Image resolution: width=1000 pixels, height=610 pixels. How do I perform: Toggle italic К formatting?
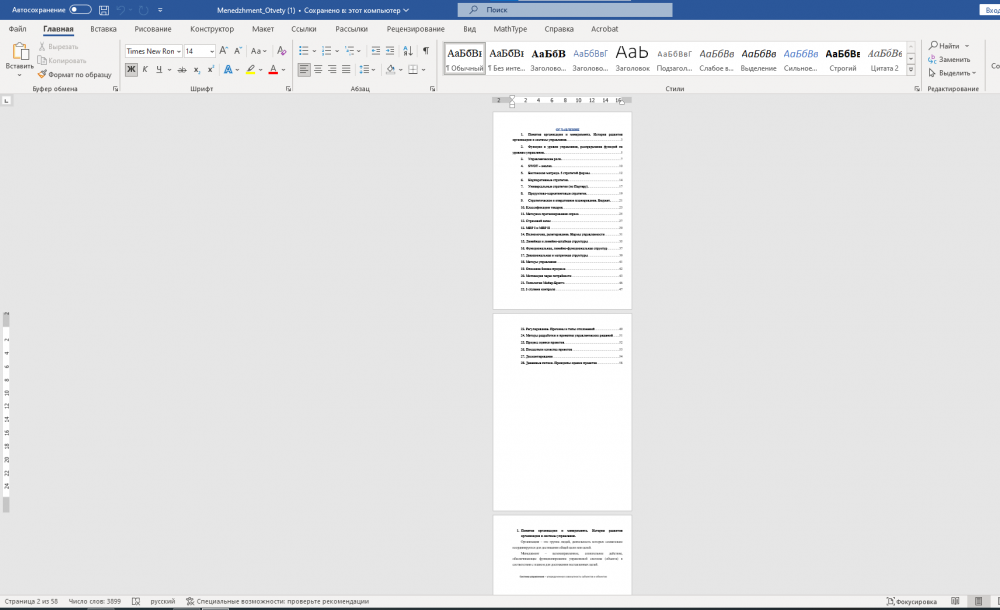[145, 70]
